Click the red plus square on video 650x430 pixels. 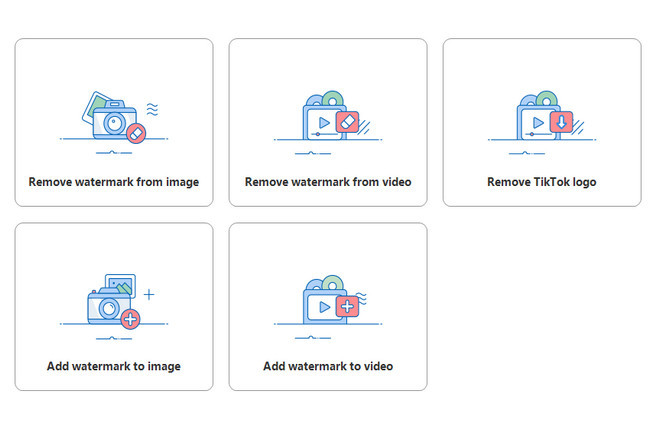[x=347, y=306]
